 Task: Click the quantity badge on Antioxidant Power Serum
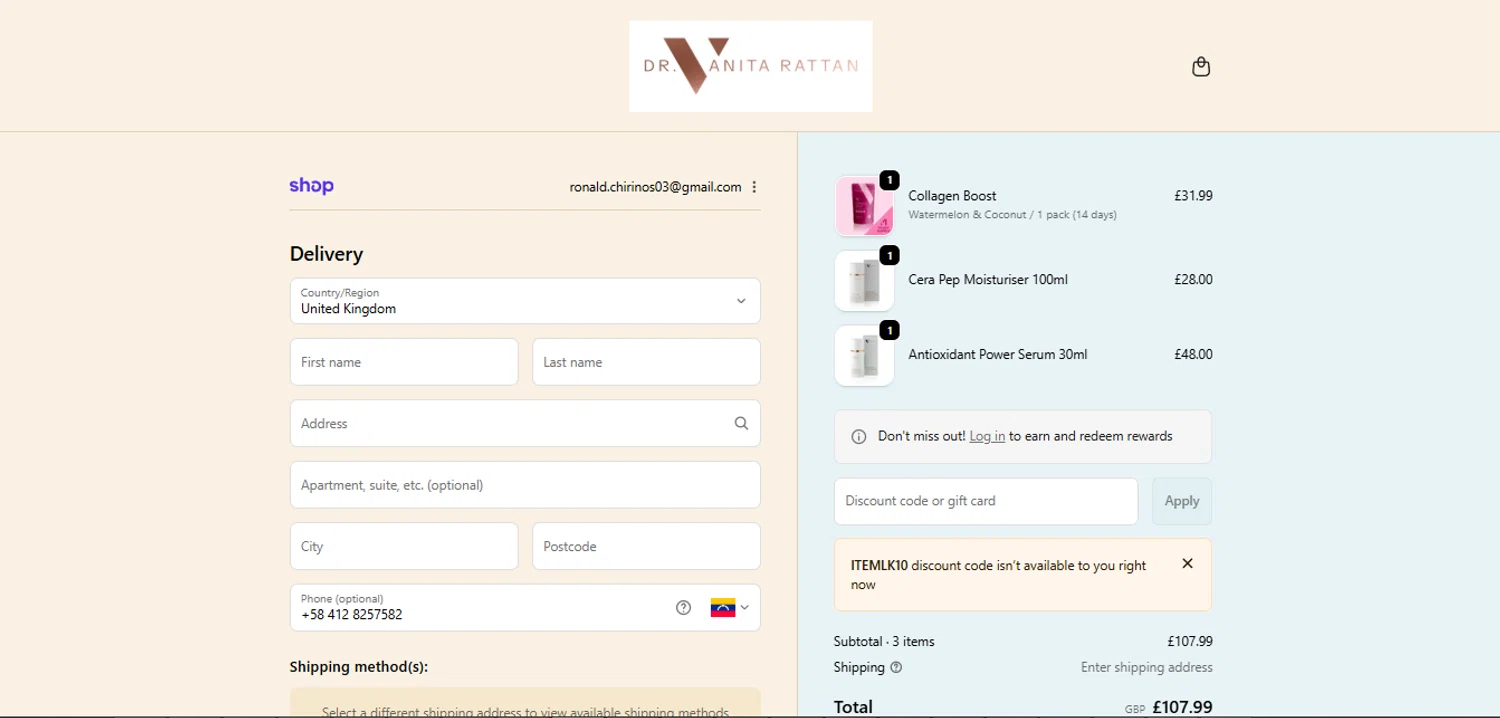click(x=889, y=330)
